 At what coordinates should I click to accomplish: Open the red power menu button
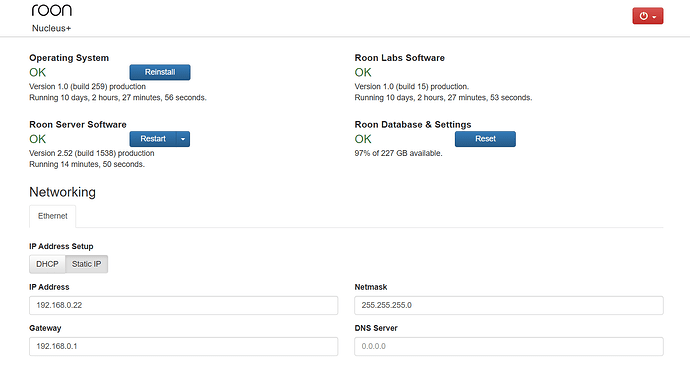click(647, 16)
